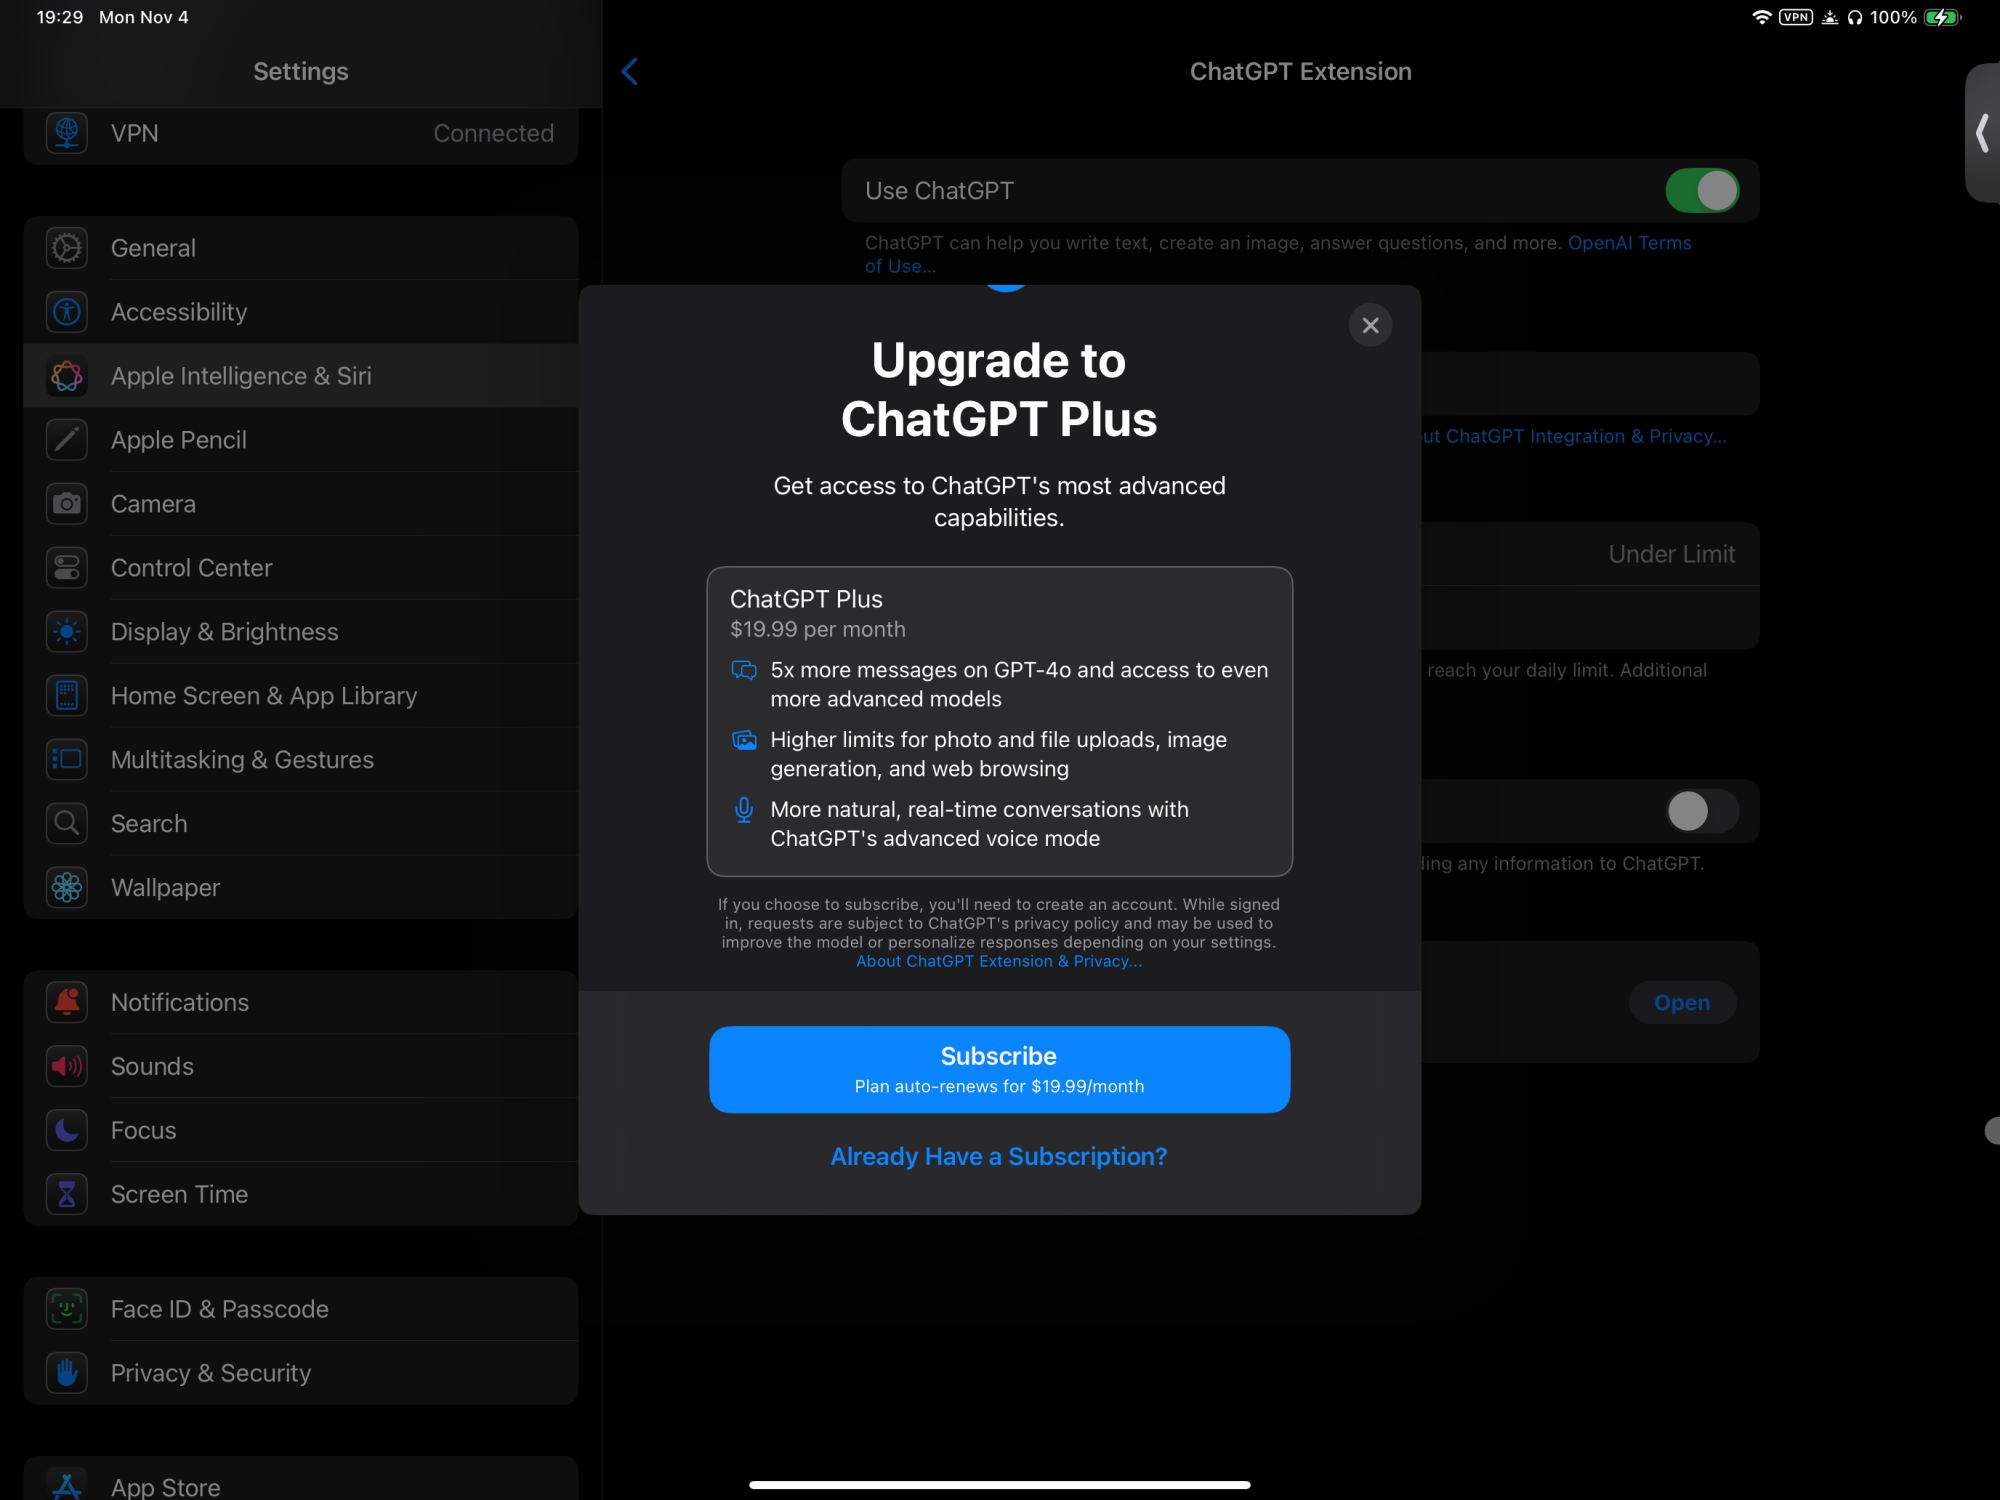
Task: Open General settings gear icon
Action: coord(67,248)
